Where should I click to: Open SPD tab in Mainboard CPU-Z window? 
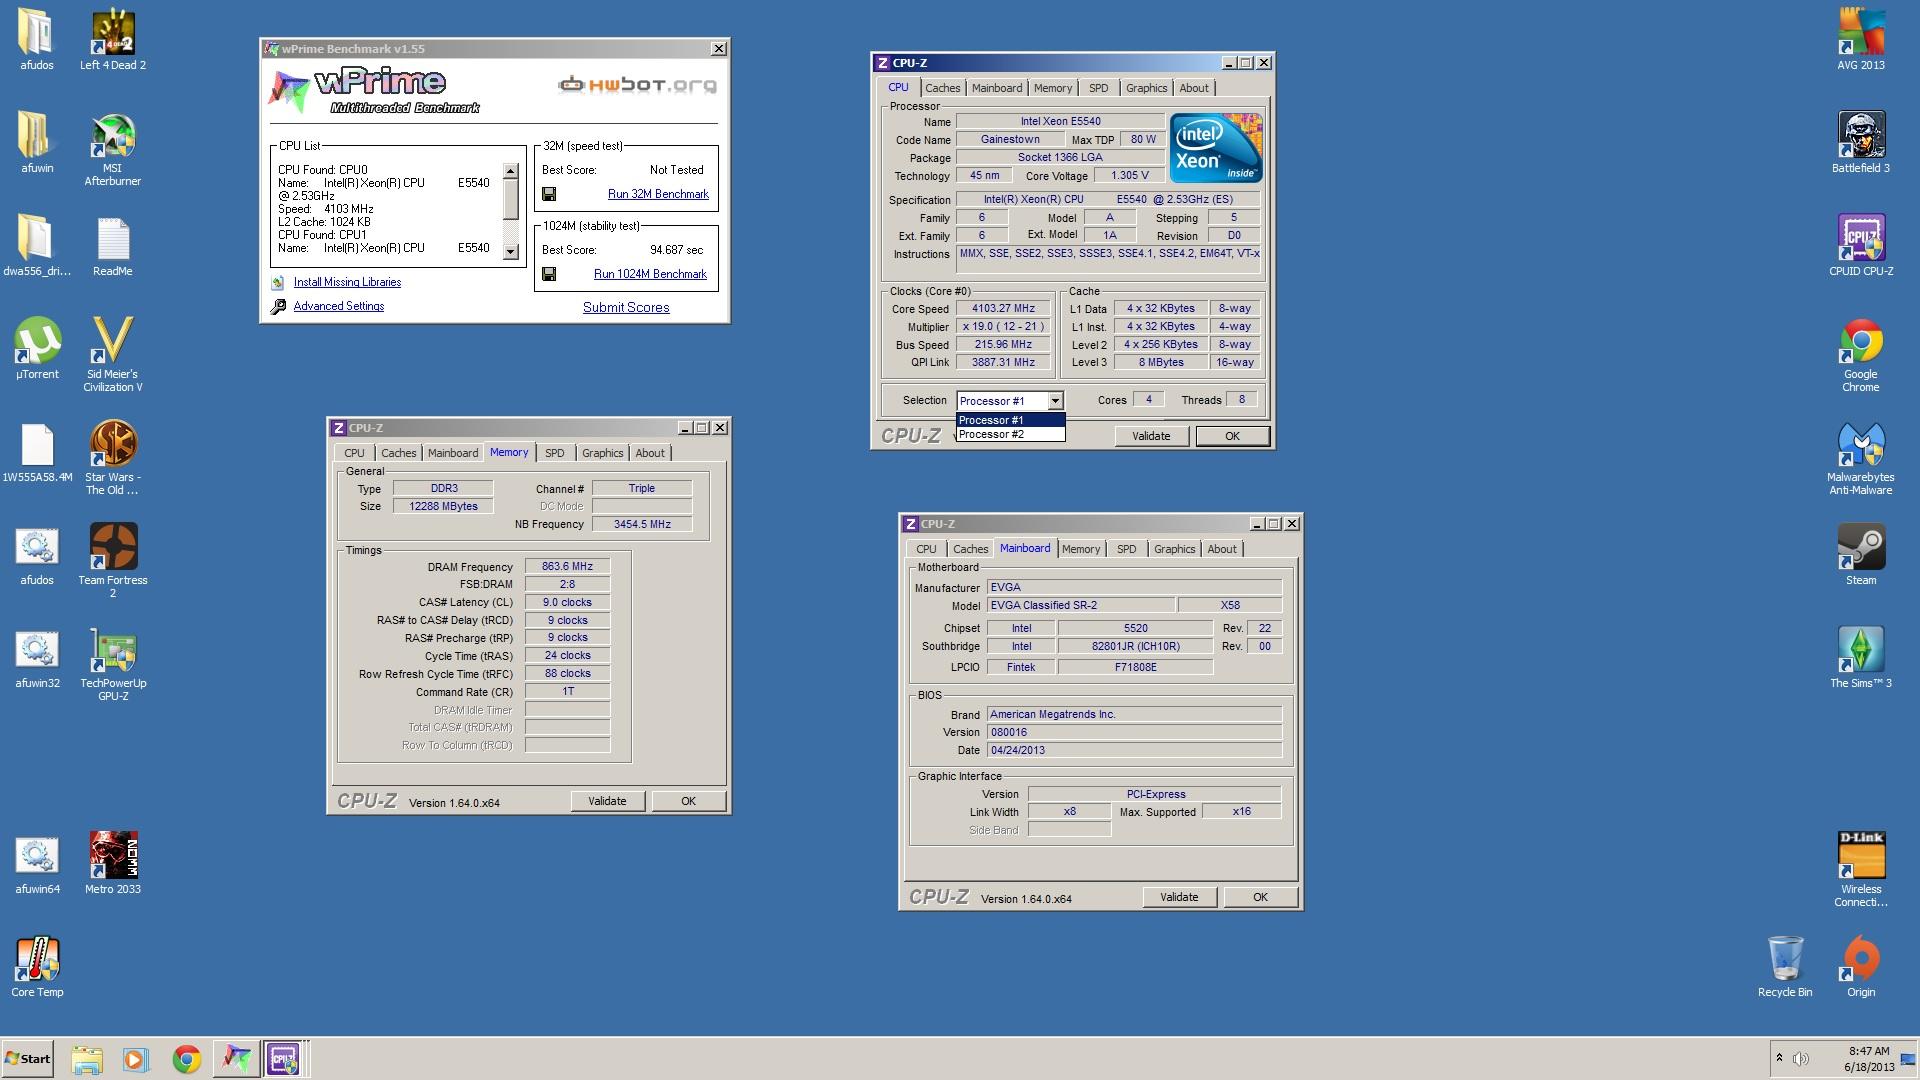click(x=1126, y=549)
